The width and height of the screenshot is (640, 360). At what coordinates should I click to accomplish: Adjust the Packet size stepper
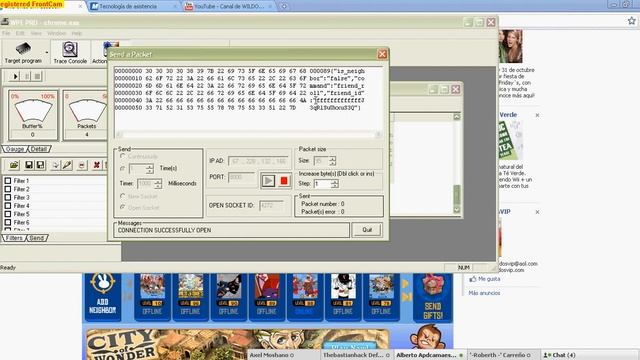click(x=333, y=161)
